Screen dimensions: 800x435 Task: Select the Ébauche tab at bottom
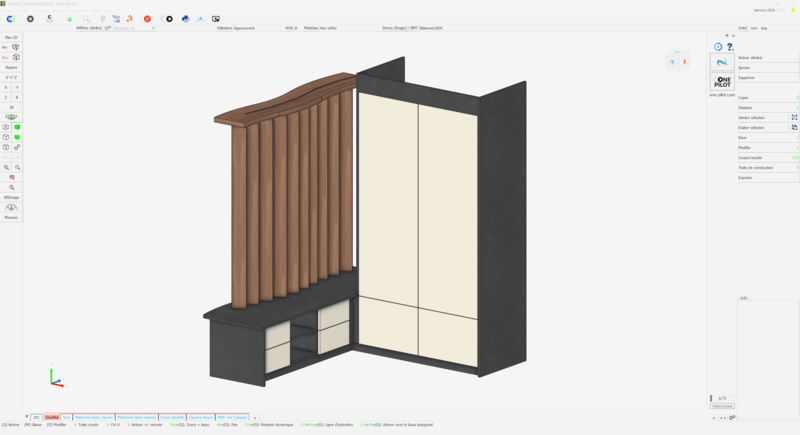(51, 418)
